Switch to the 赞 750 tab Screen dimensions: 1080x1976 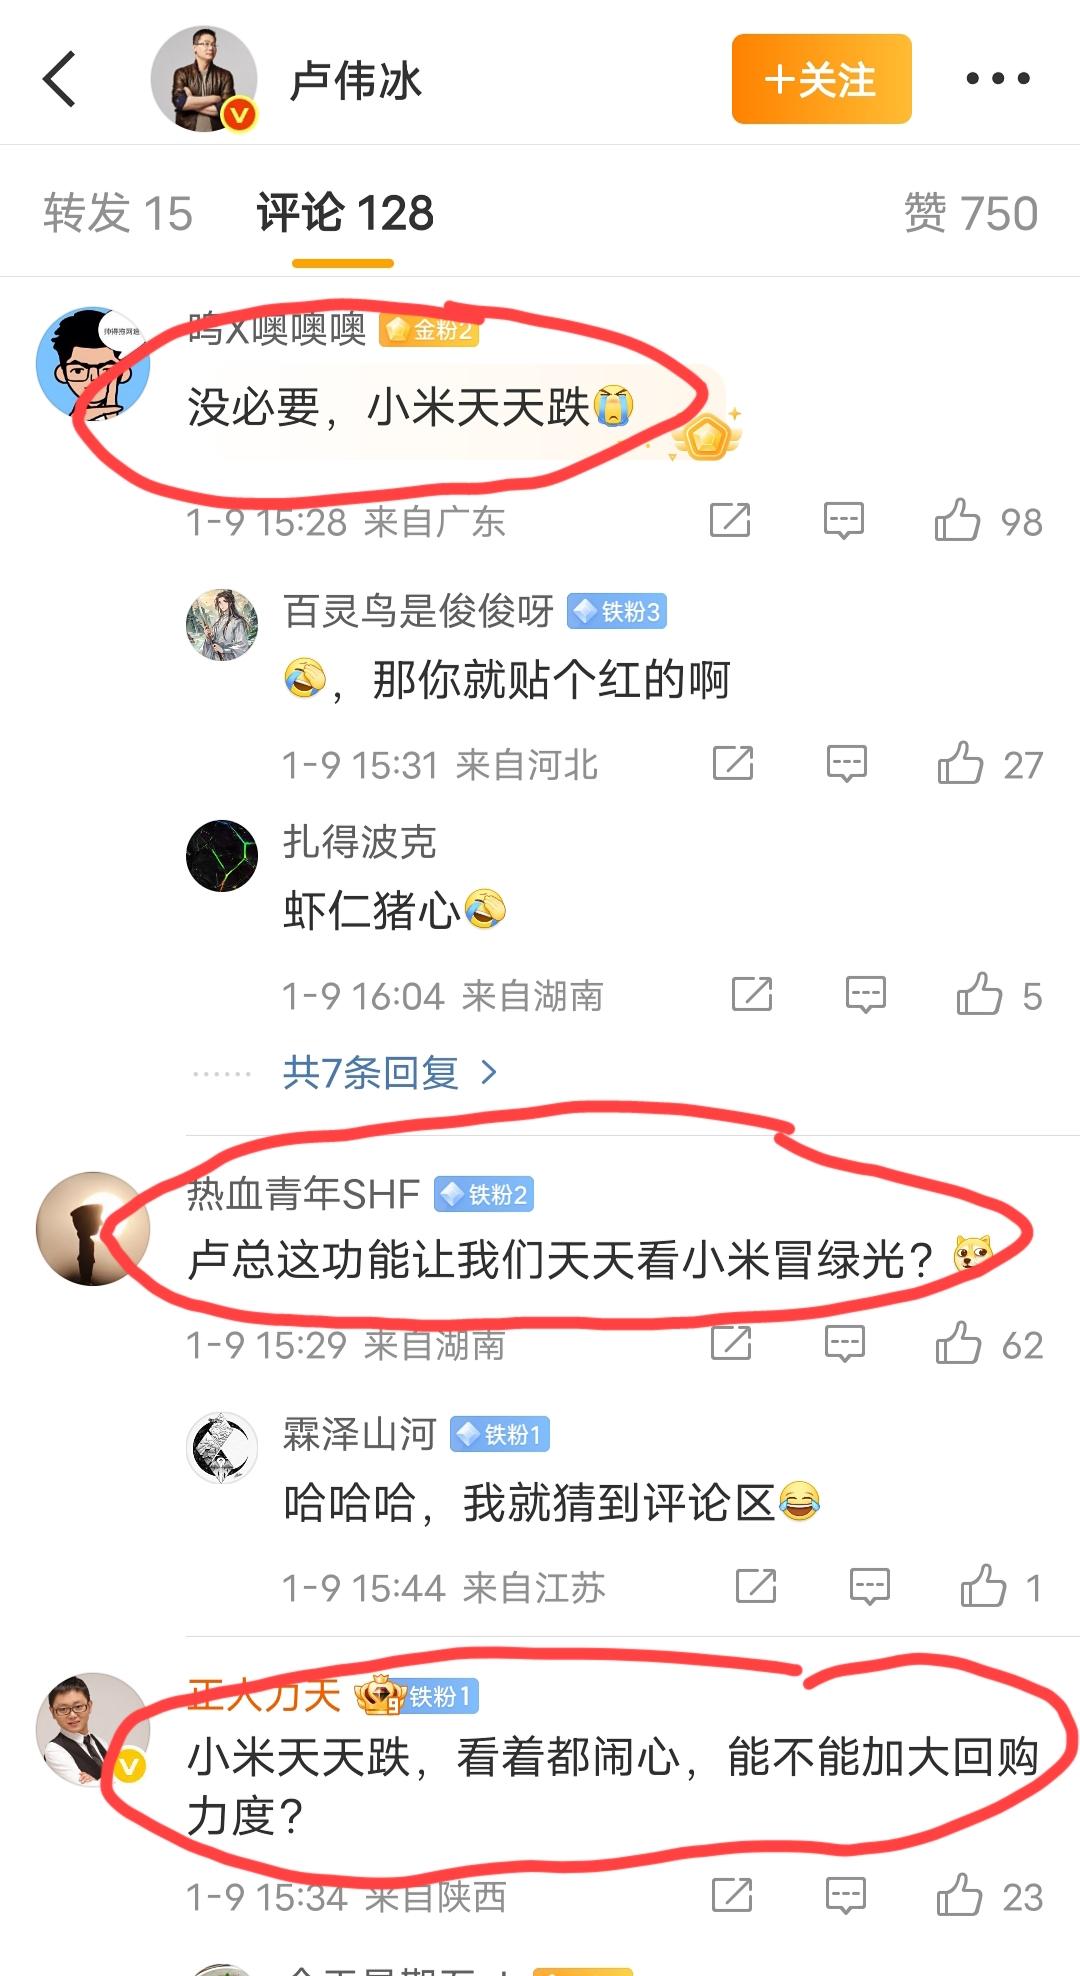pos(971,213)
